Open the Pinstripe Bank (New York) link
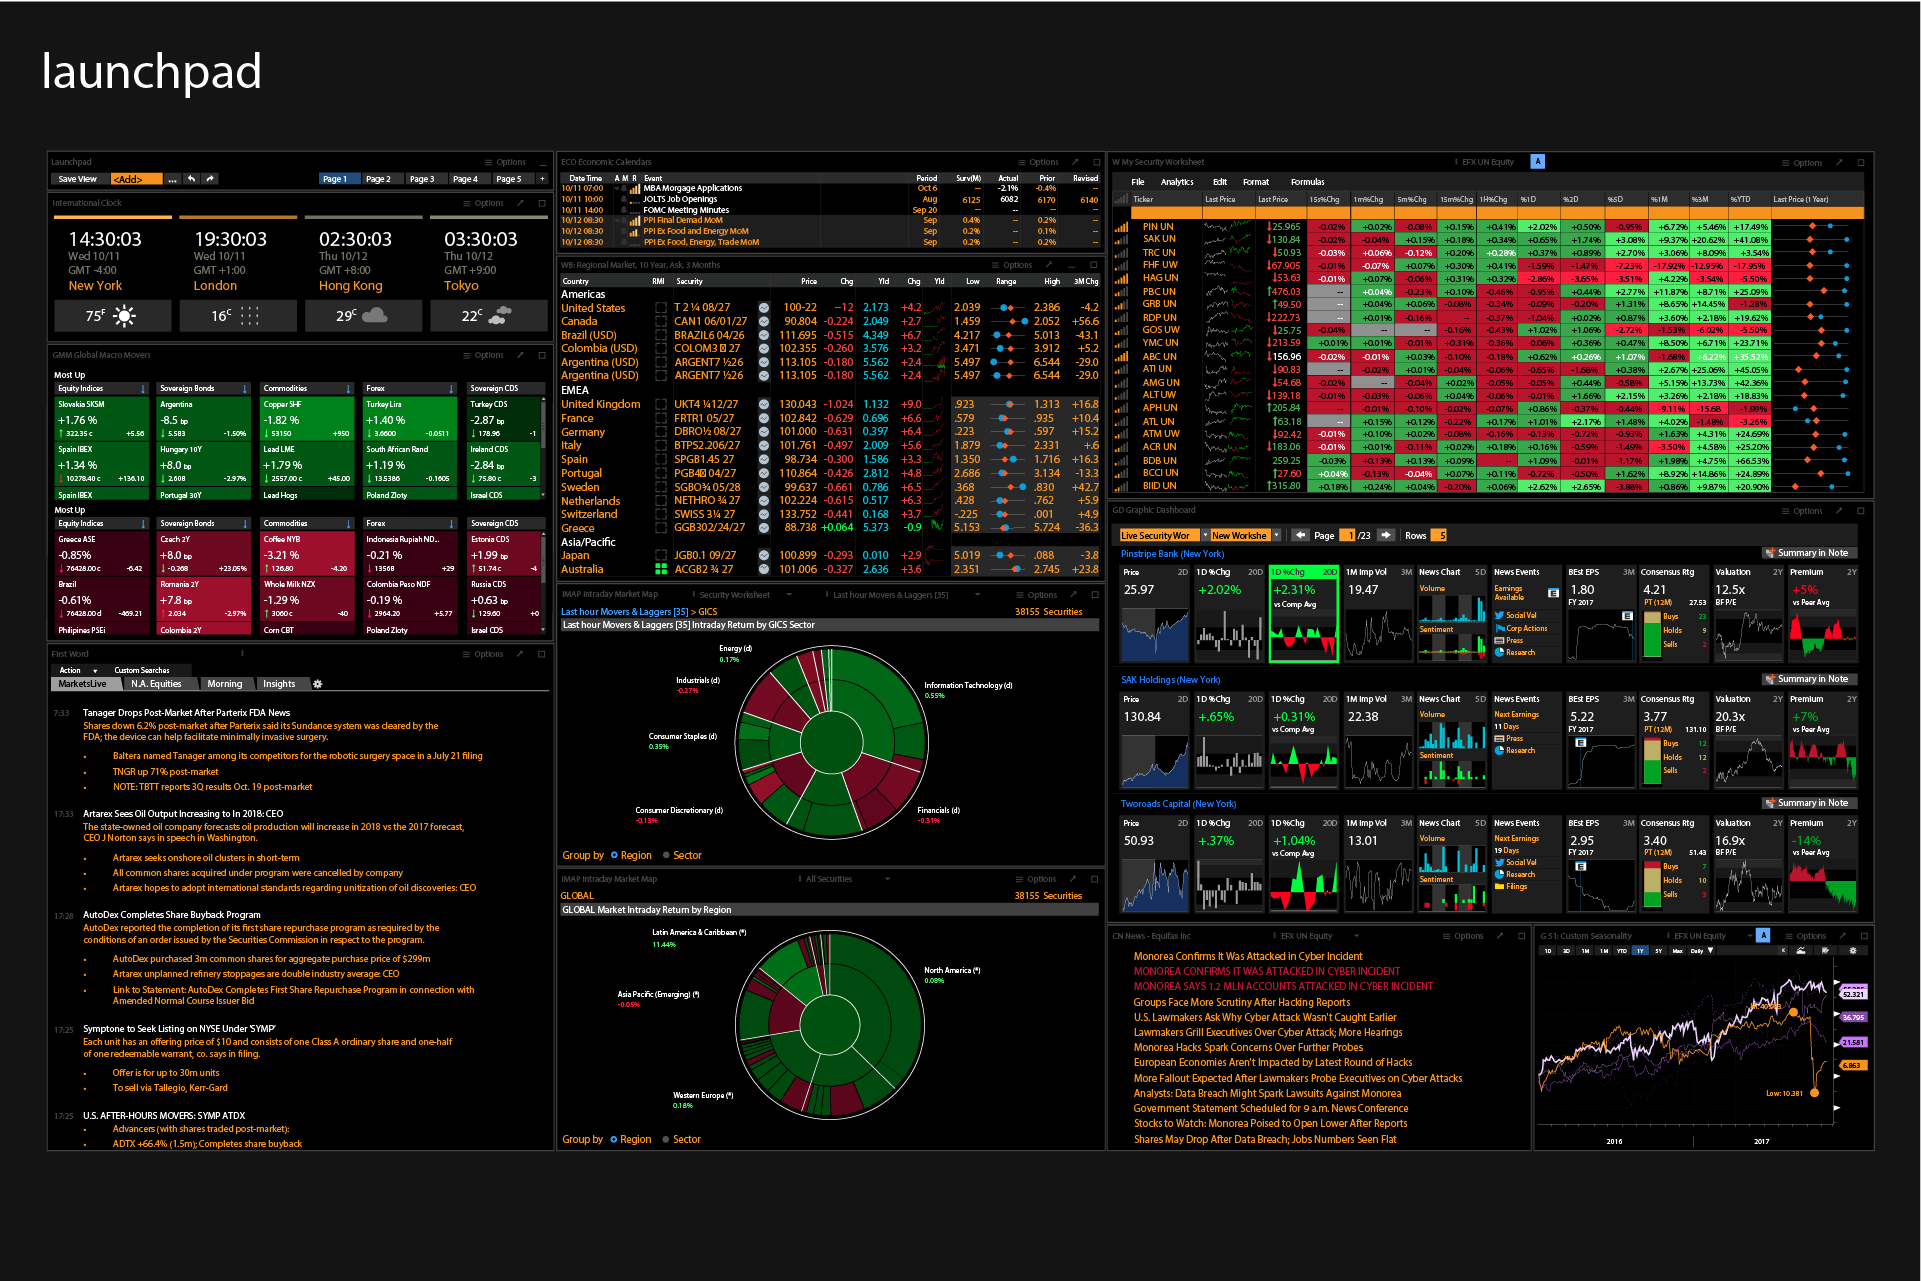The height and width of the screenshot is (1281, 1921). tap(1172, 554)
